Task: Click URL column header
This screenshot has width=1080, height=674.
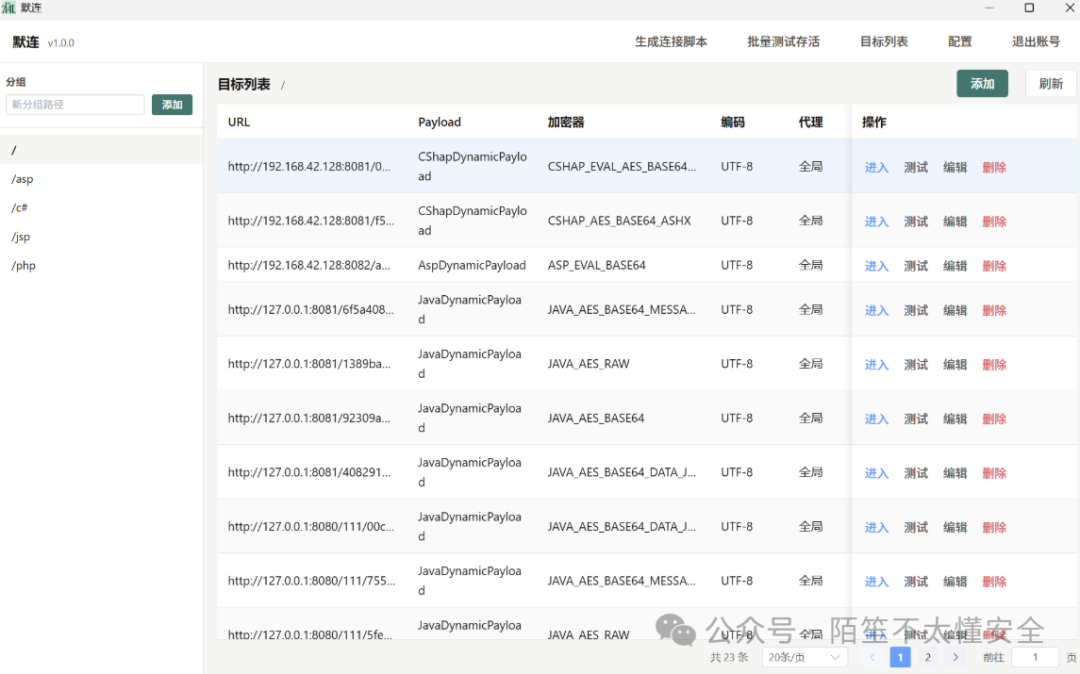Action: [239, 122]
